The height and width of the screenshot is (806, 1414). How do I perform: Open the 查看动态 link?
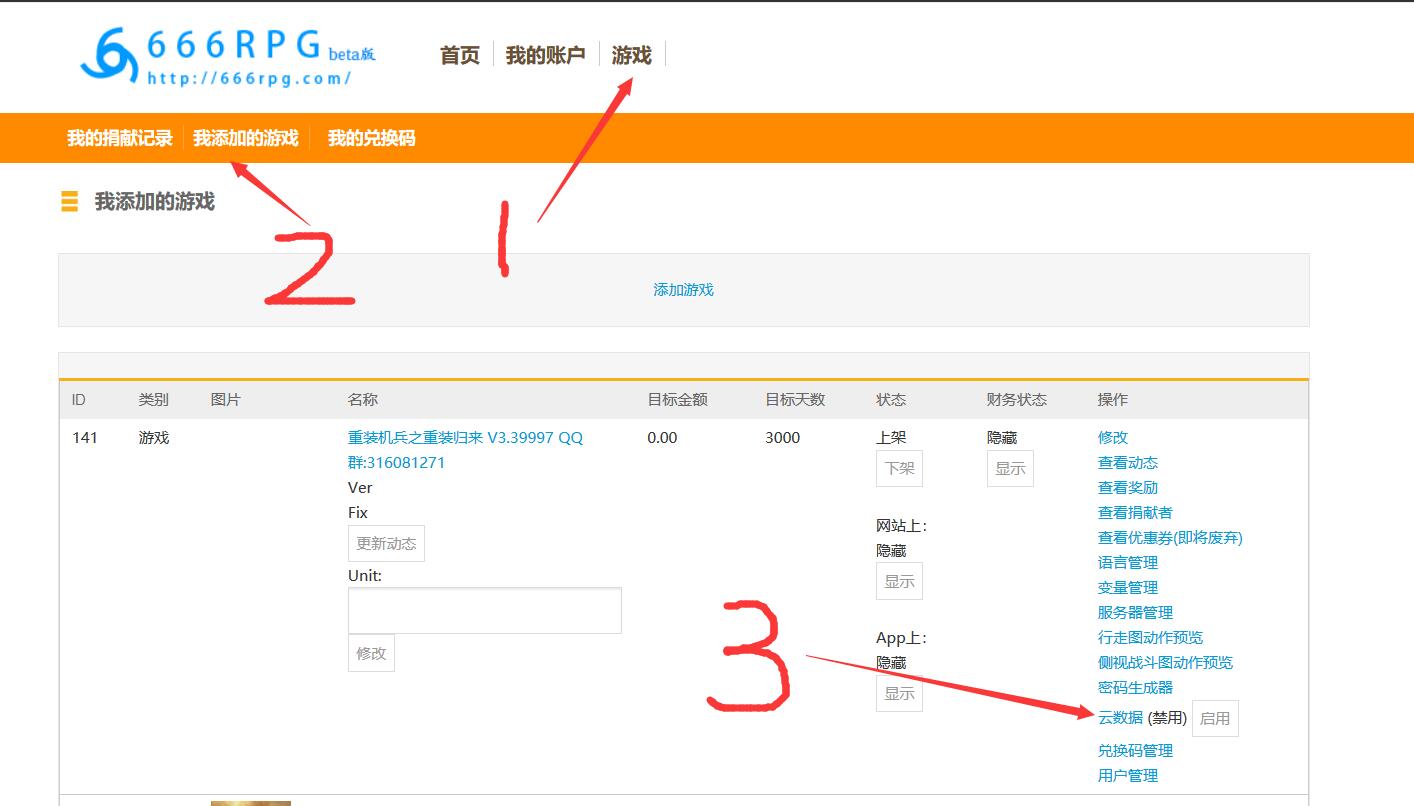(x=1128, y=463)
